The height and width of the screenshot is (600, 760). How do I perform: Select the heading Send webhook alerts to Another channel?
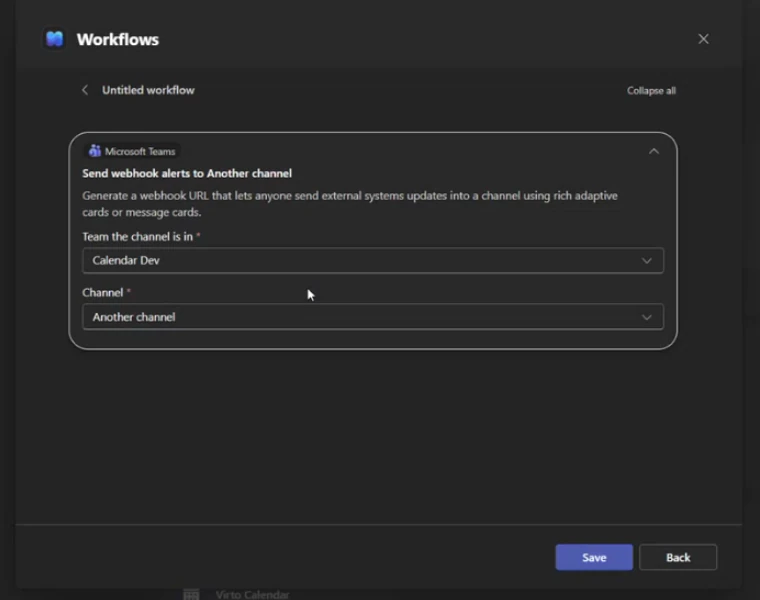(187, 174)
